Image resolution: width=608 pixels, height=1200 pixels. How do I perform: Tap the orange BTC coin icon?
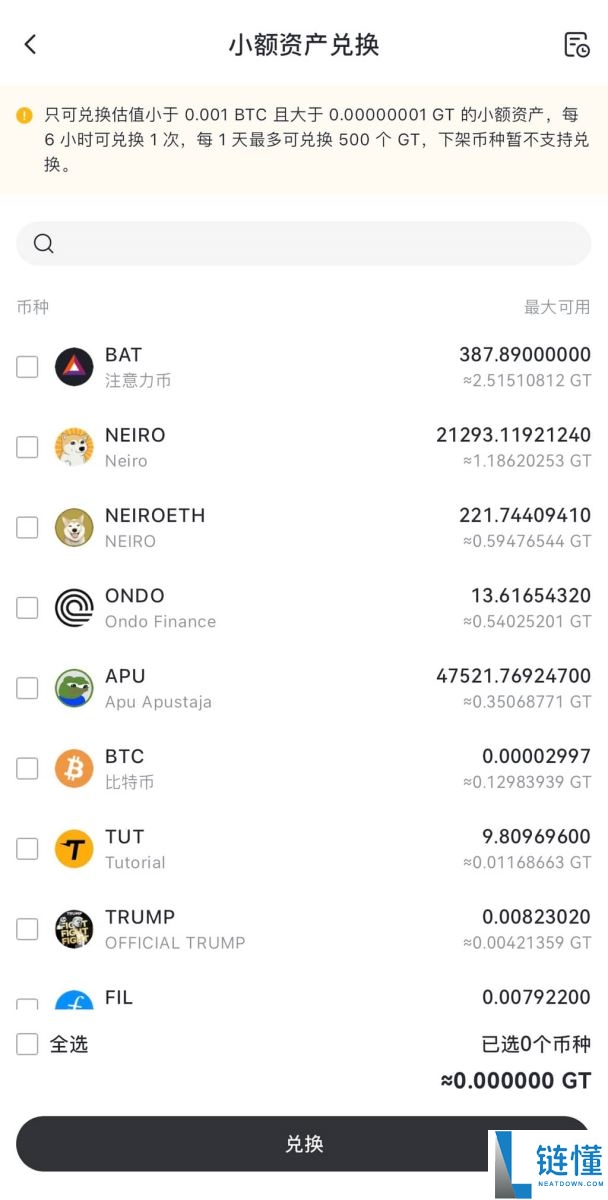pyautogui.click(x=74, y=768)
